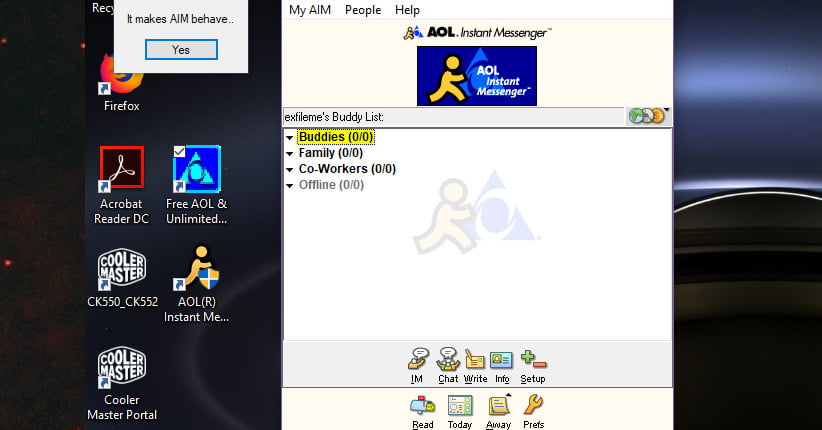Screen dimensions: 822x430
Task: Click Yes in the dialog
Action: click(x=181, y=50)
